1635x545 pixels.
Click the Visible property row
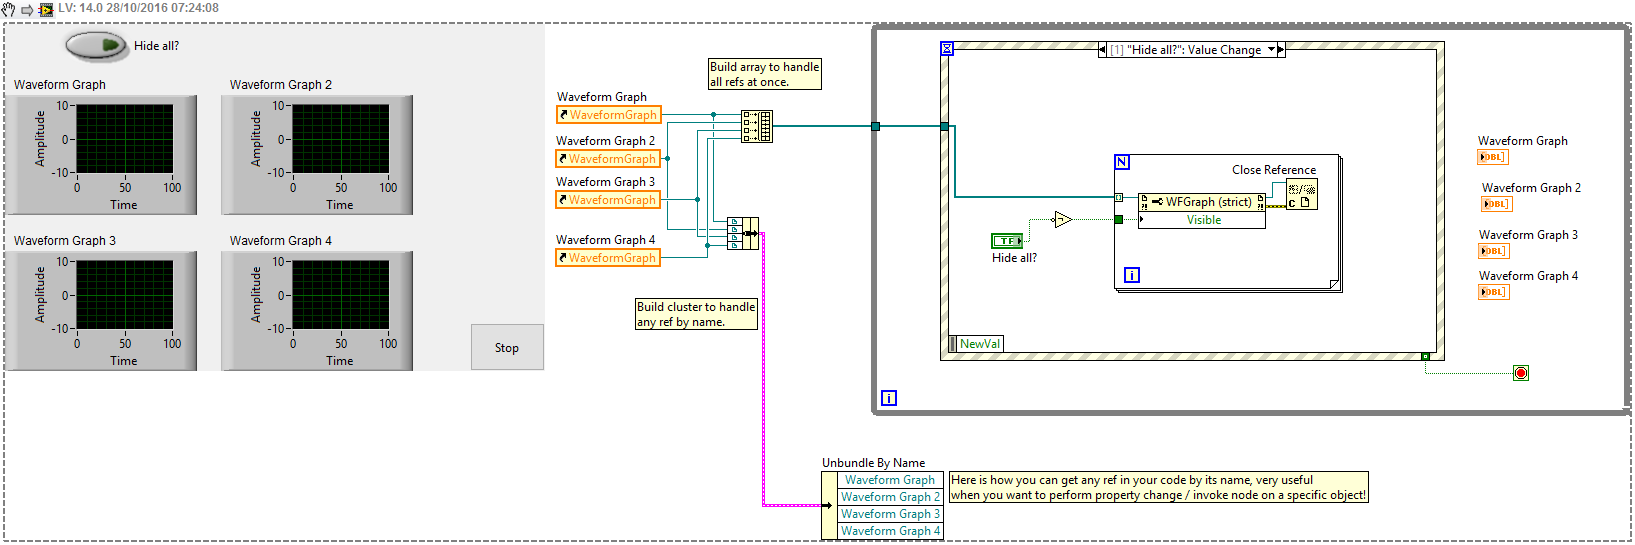1202,220
